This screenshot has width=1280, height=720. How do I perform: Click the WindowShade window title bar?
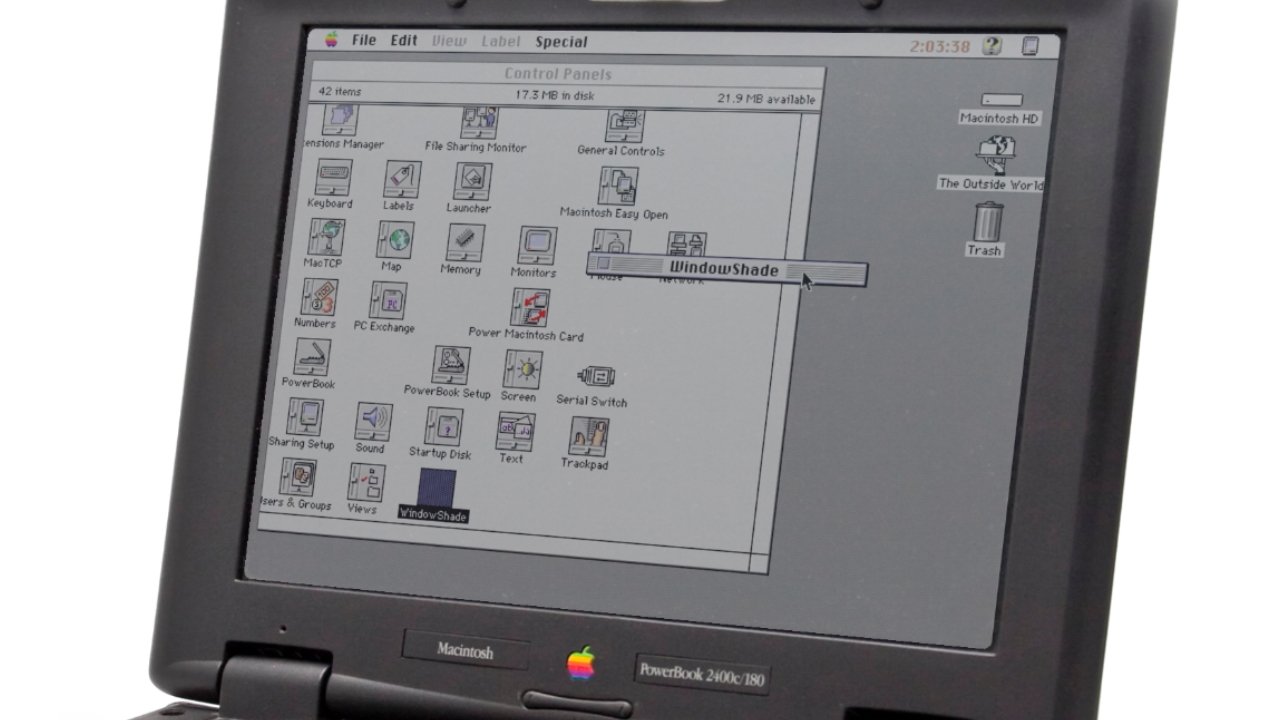tap(724, 269)
